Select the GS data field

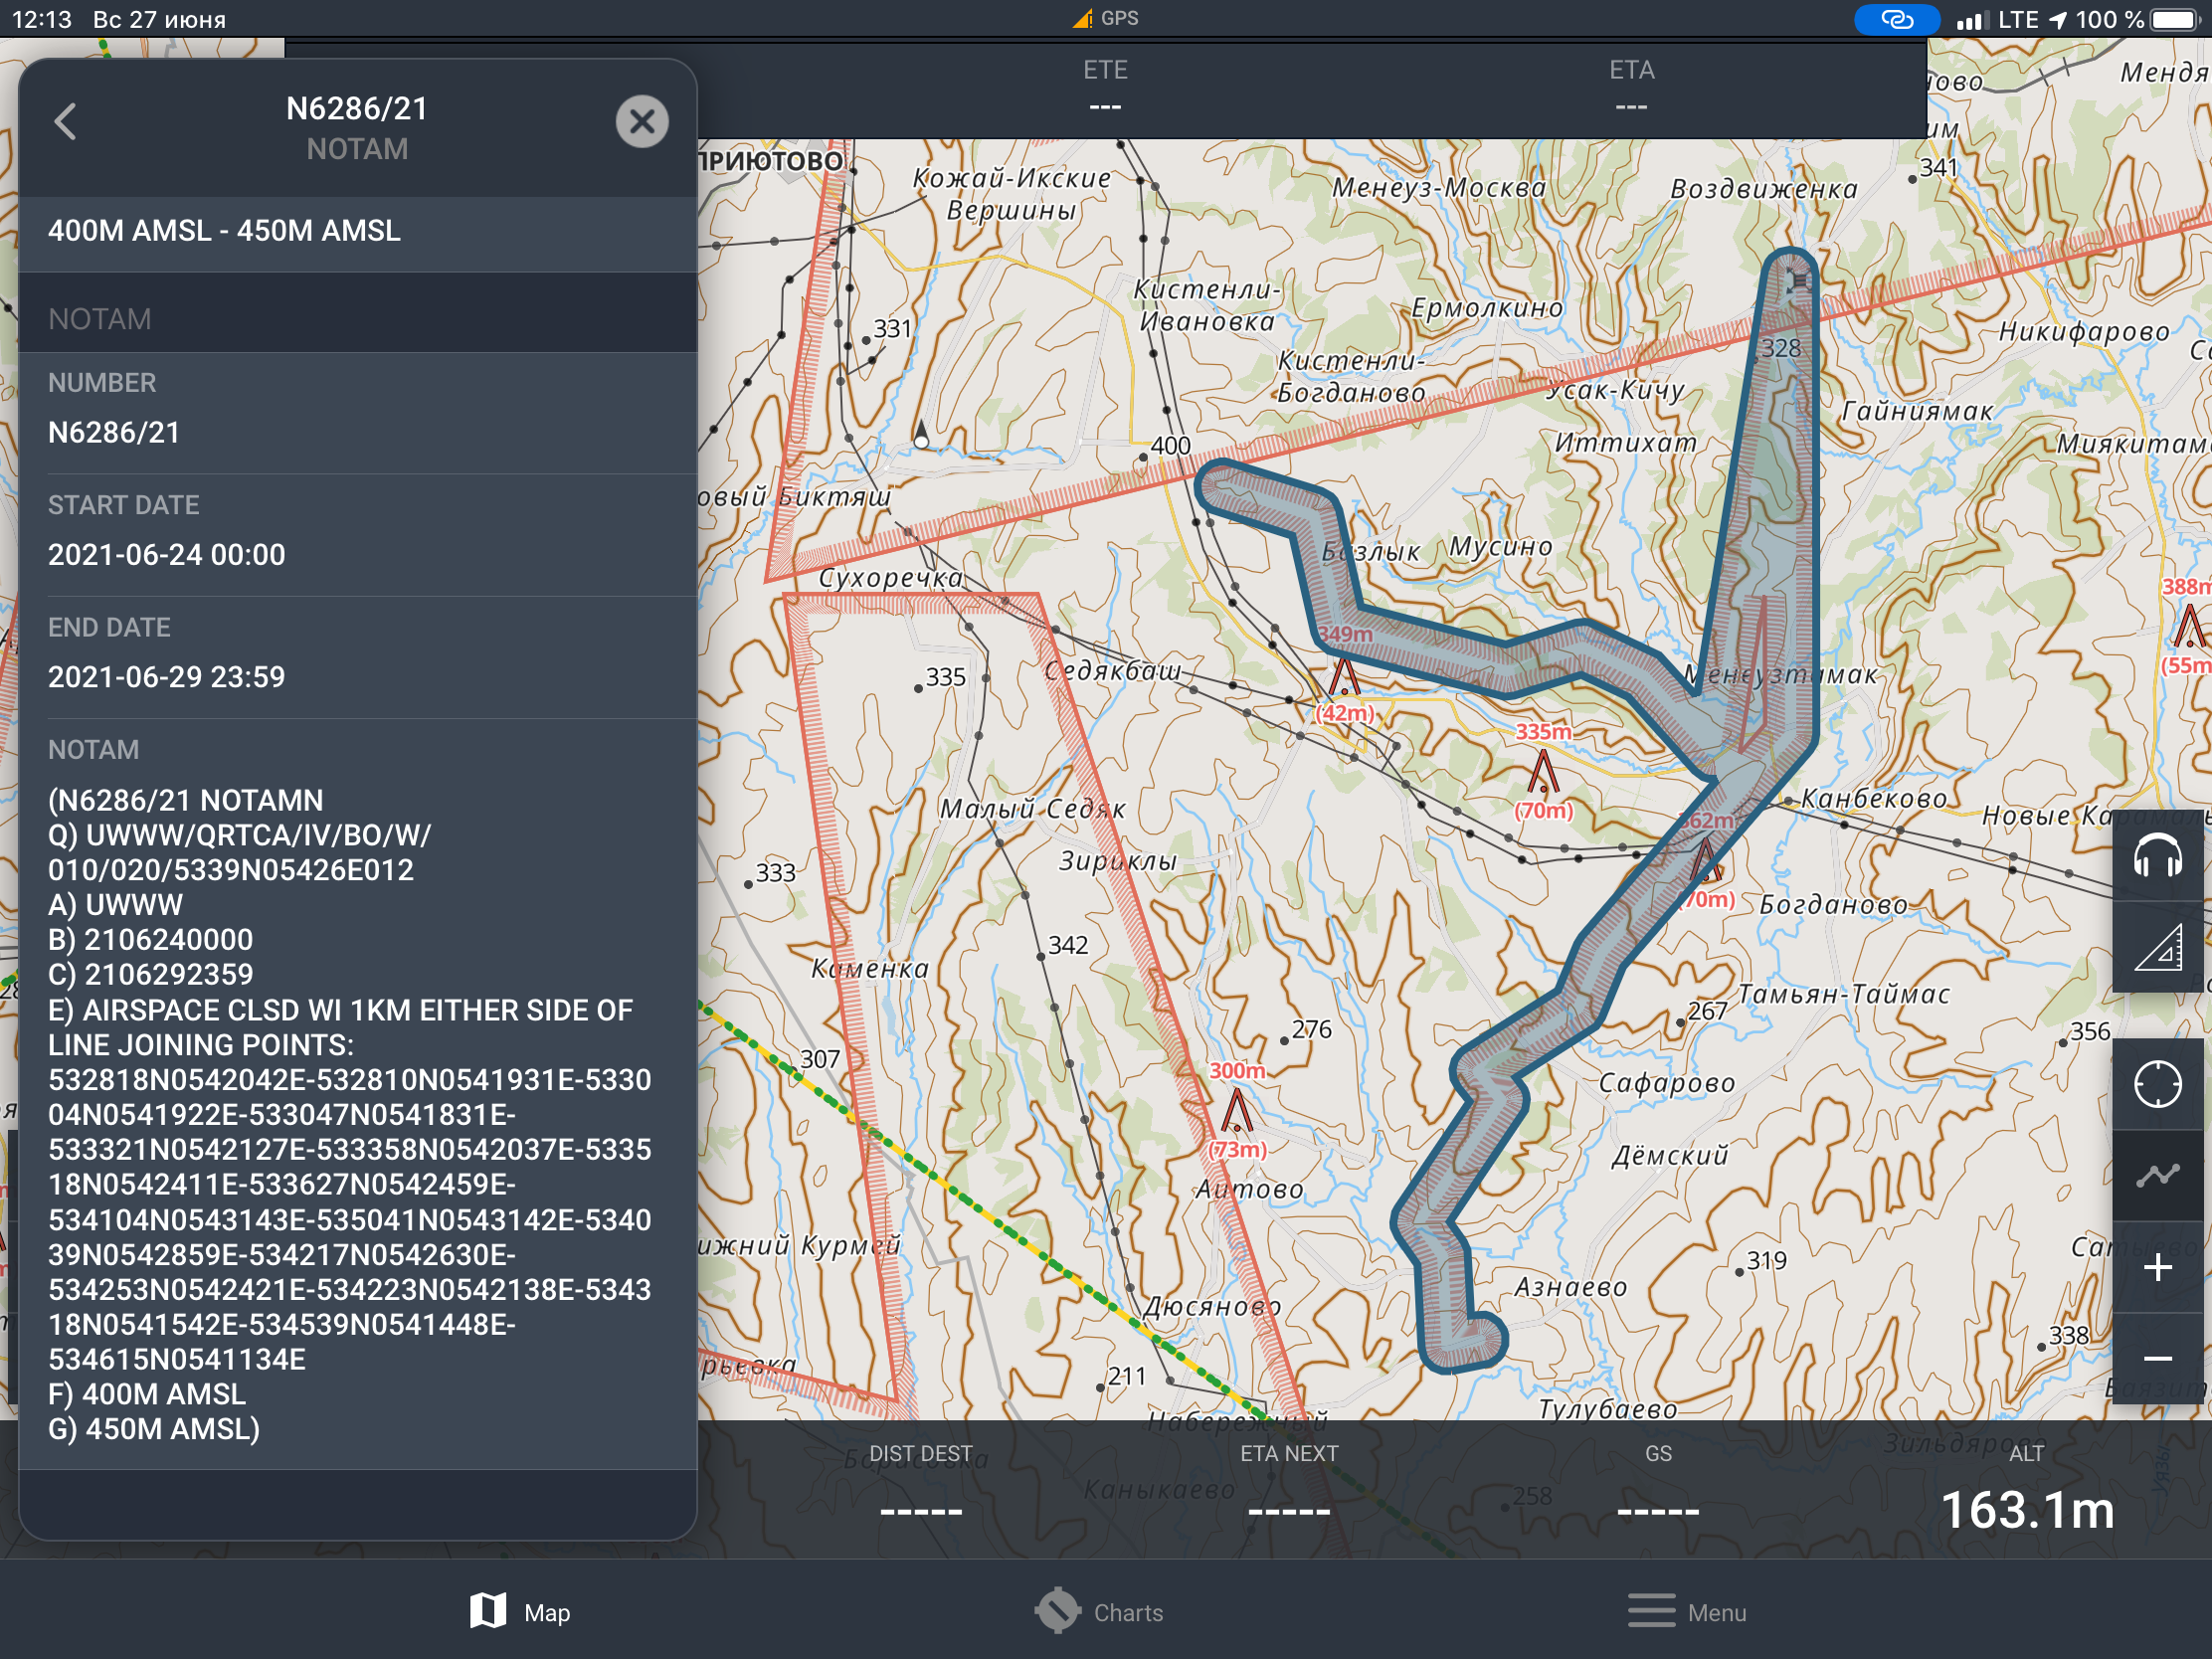1657,1488
